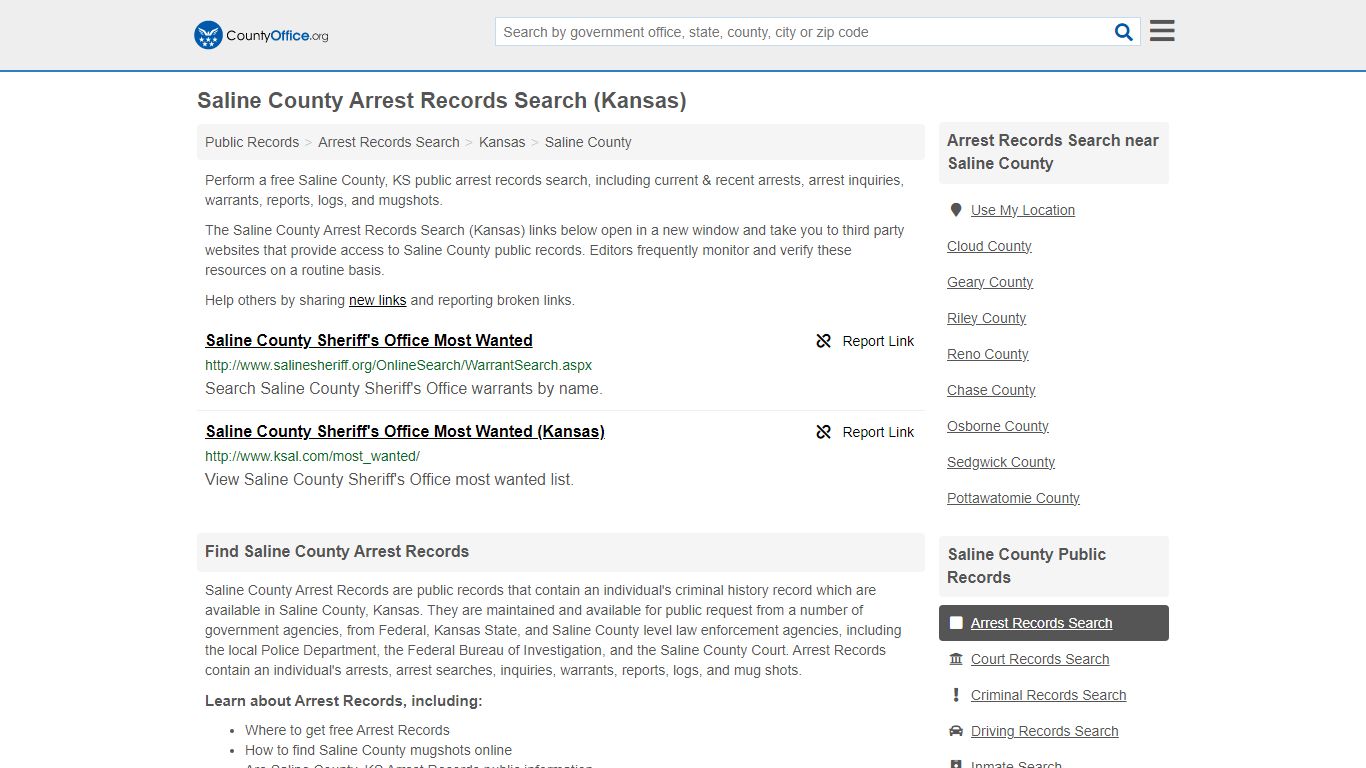1366x768 pixels.
Task: Visit salinesheriff.org WarrantSearch URL
Action: tap(399, 365)
